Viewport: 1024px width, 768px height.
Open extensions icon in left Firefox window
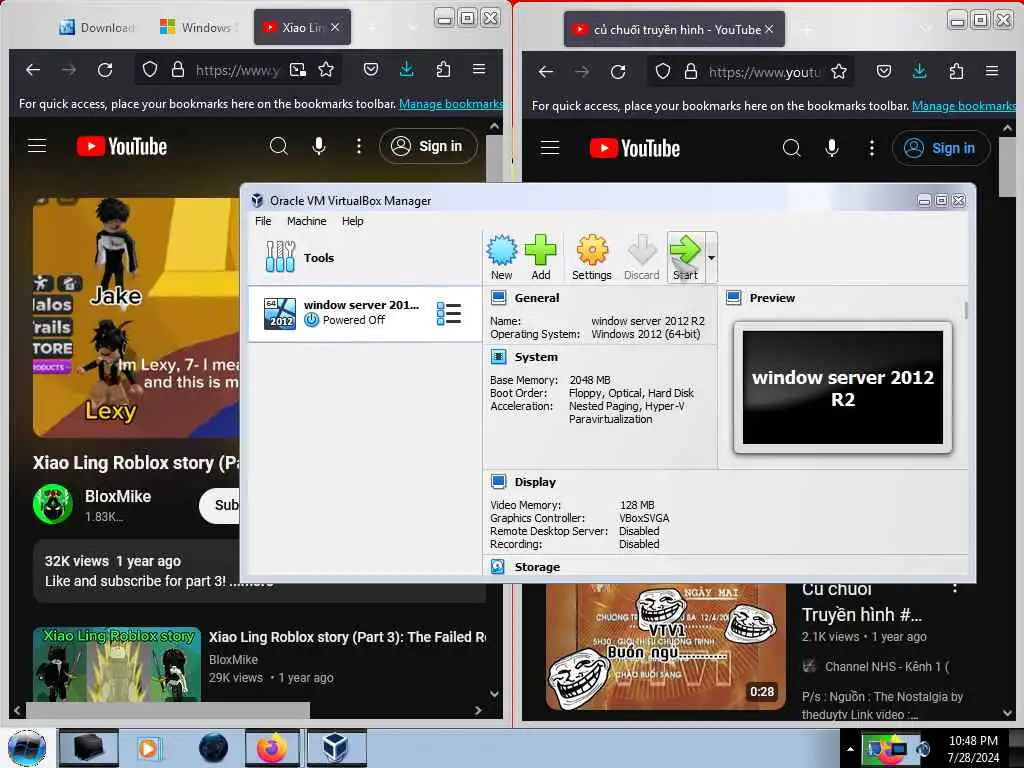coord(443,69)
